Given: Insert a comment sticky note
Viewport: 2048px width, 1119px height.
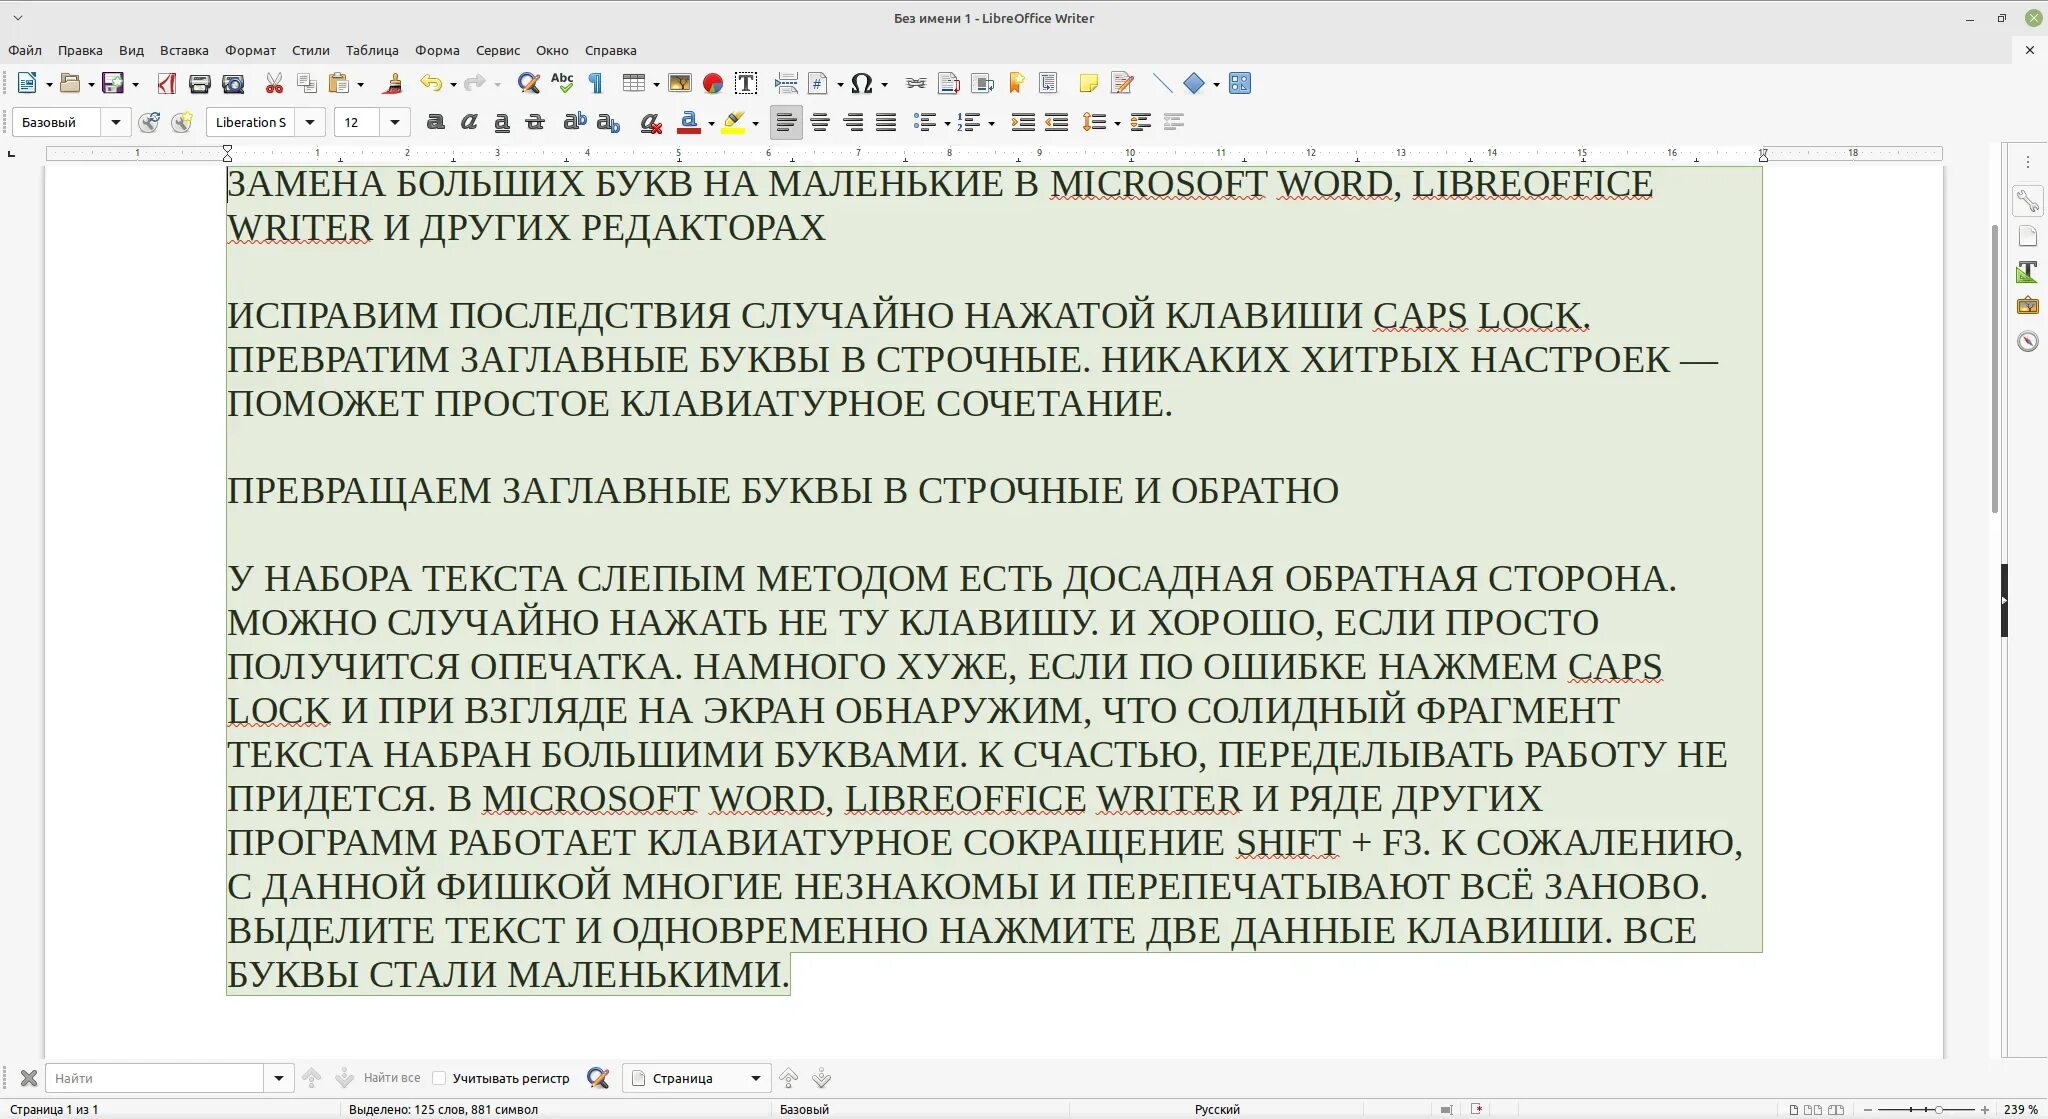Looking at the screenshot, I should 1089,84.
